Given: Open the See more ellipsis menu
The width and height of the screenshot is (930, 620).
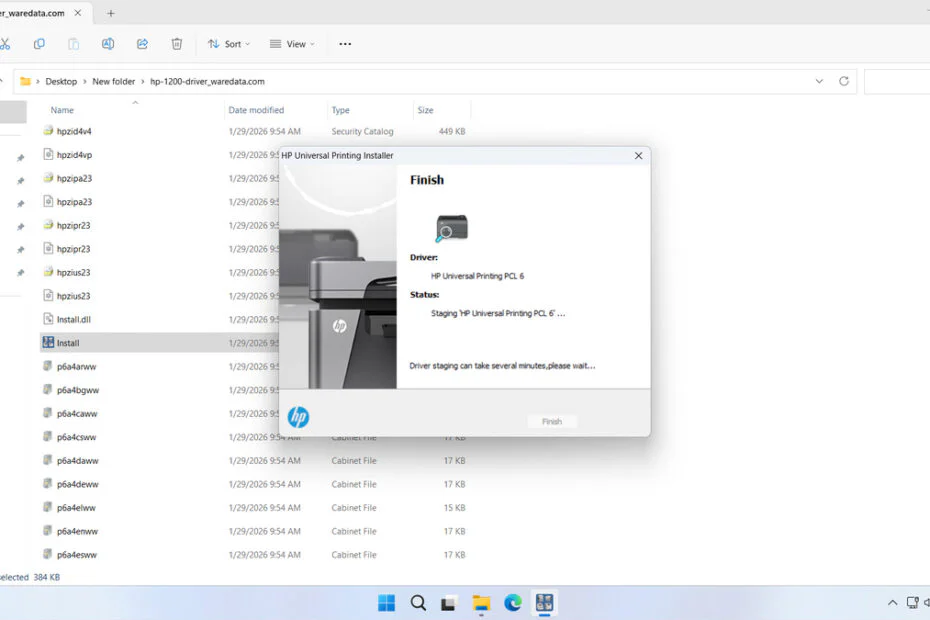Looking at the screenshot, I should (x=345, y=44).
